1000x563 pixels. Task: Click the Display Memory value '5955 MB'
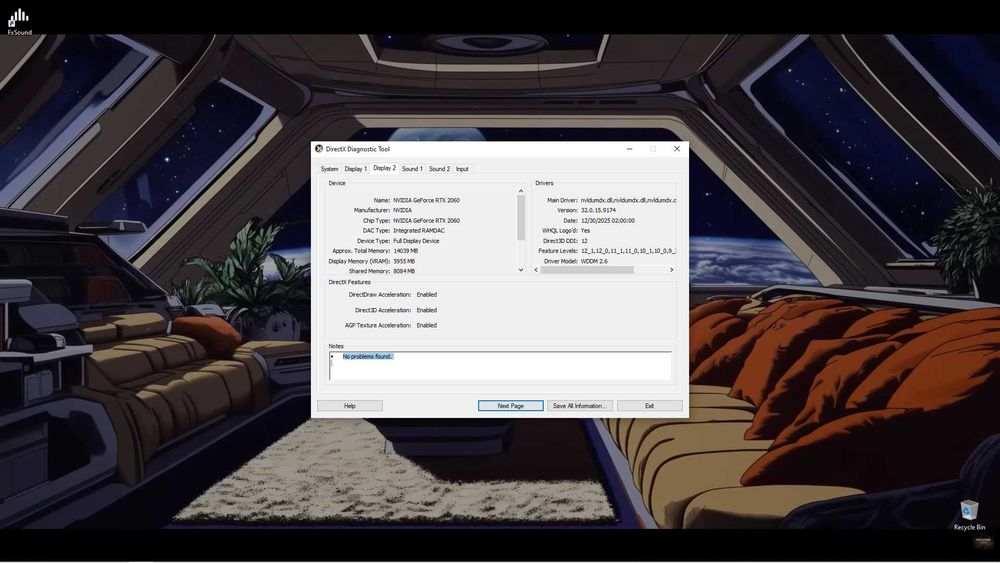click(x=404, y=261)
